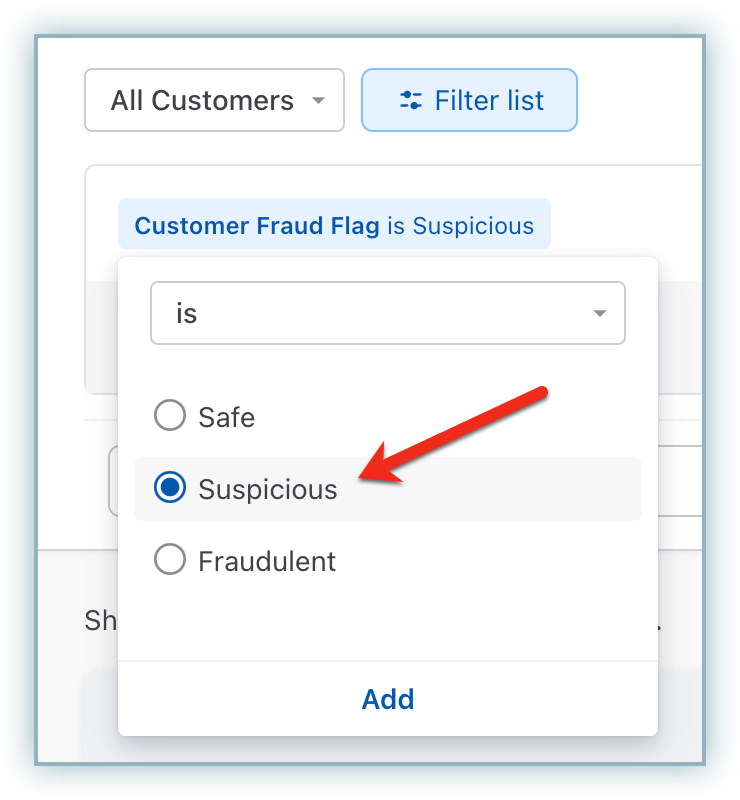
Task: Expand the "is" operator dropdown
Action: coord(387,314)
